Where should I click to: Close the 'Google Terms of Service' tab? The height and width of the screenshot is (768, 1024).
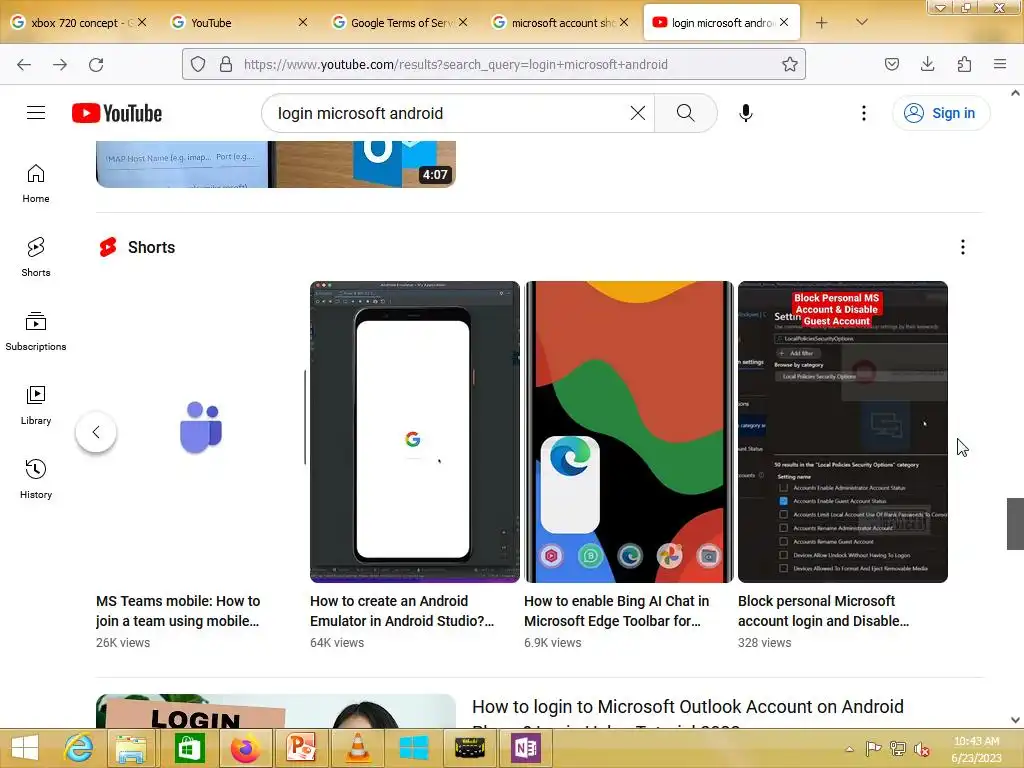(x=463, y=22)
